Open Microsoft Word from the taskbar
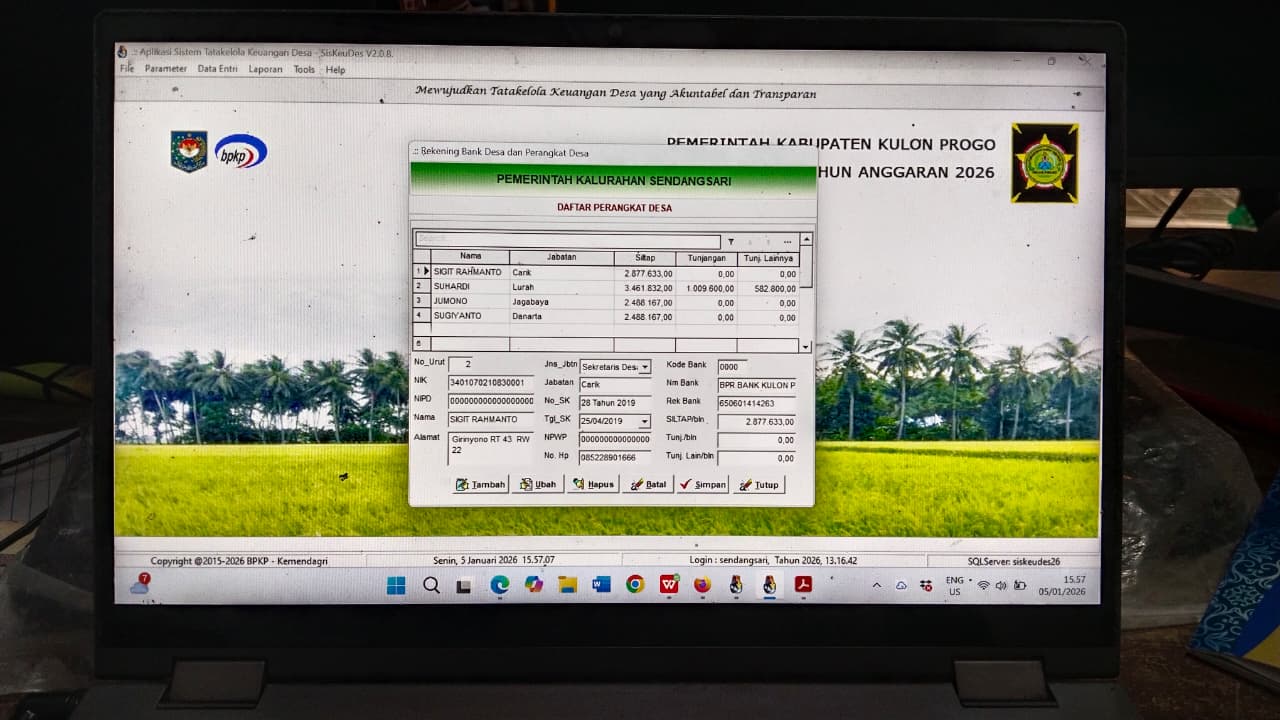The image size is (1280, 720). click(x=601, y=585)
